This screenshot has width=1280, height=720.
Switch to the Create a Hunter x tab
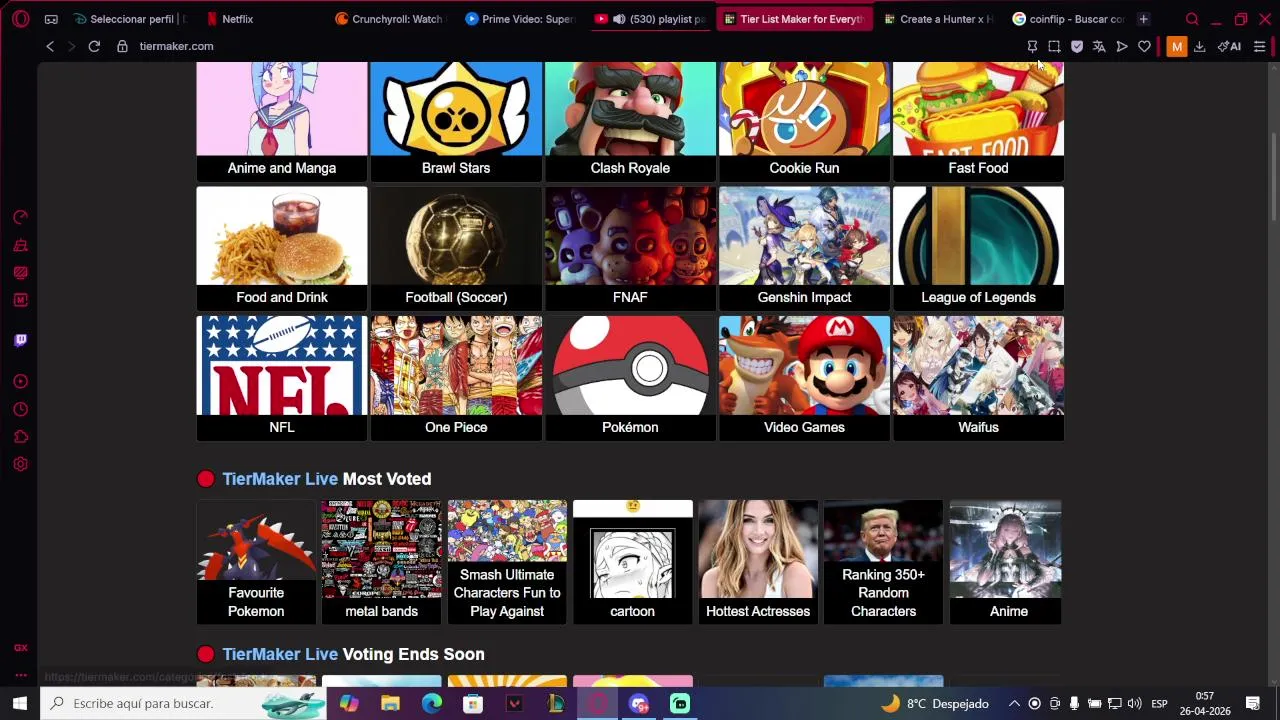tap(938, 19)
